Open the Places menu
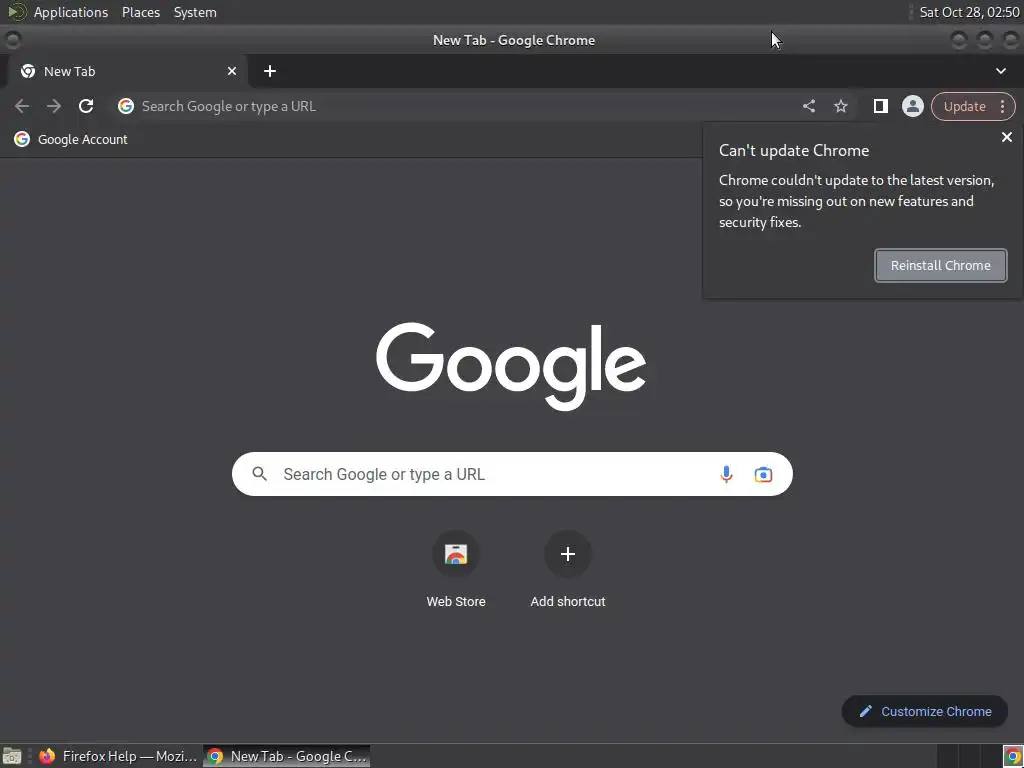The image size is (1024, 768). 141,12
